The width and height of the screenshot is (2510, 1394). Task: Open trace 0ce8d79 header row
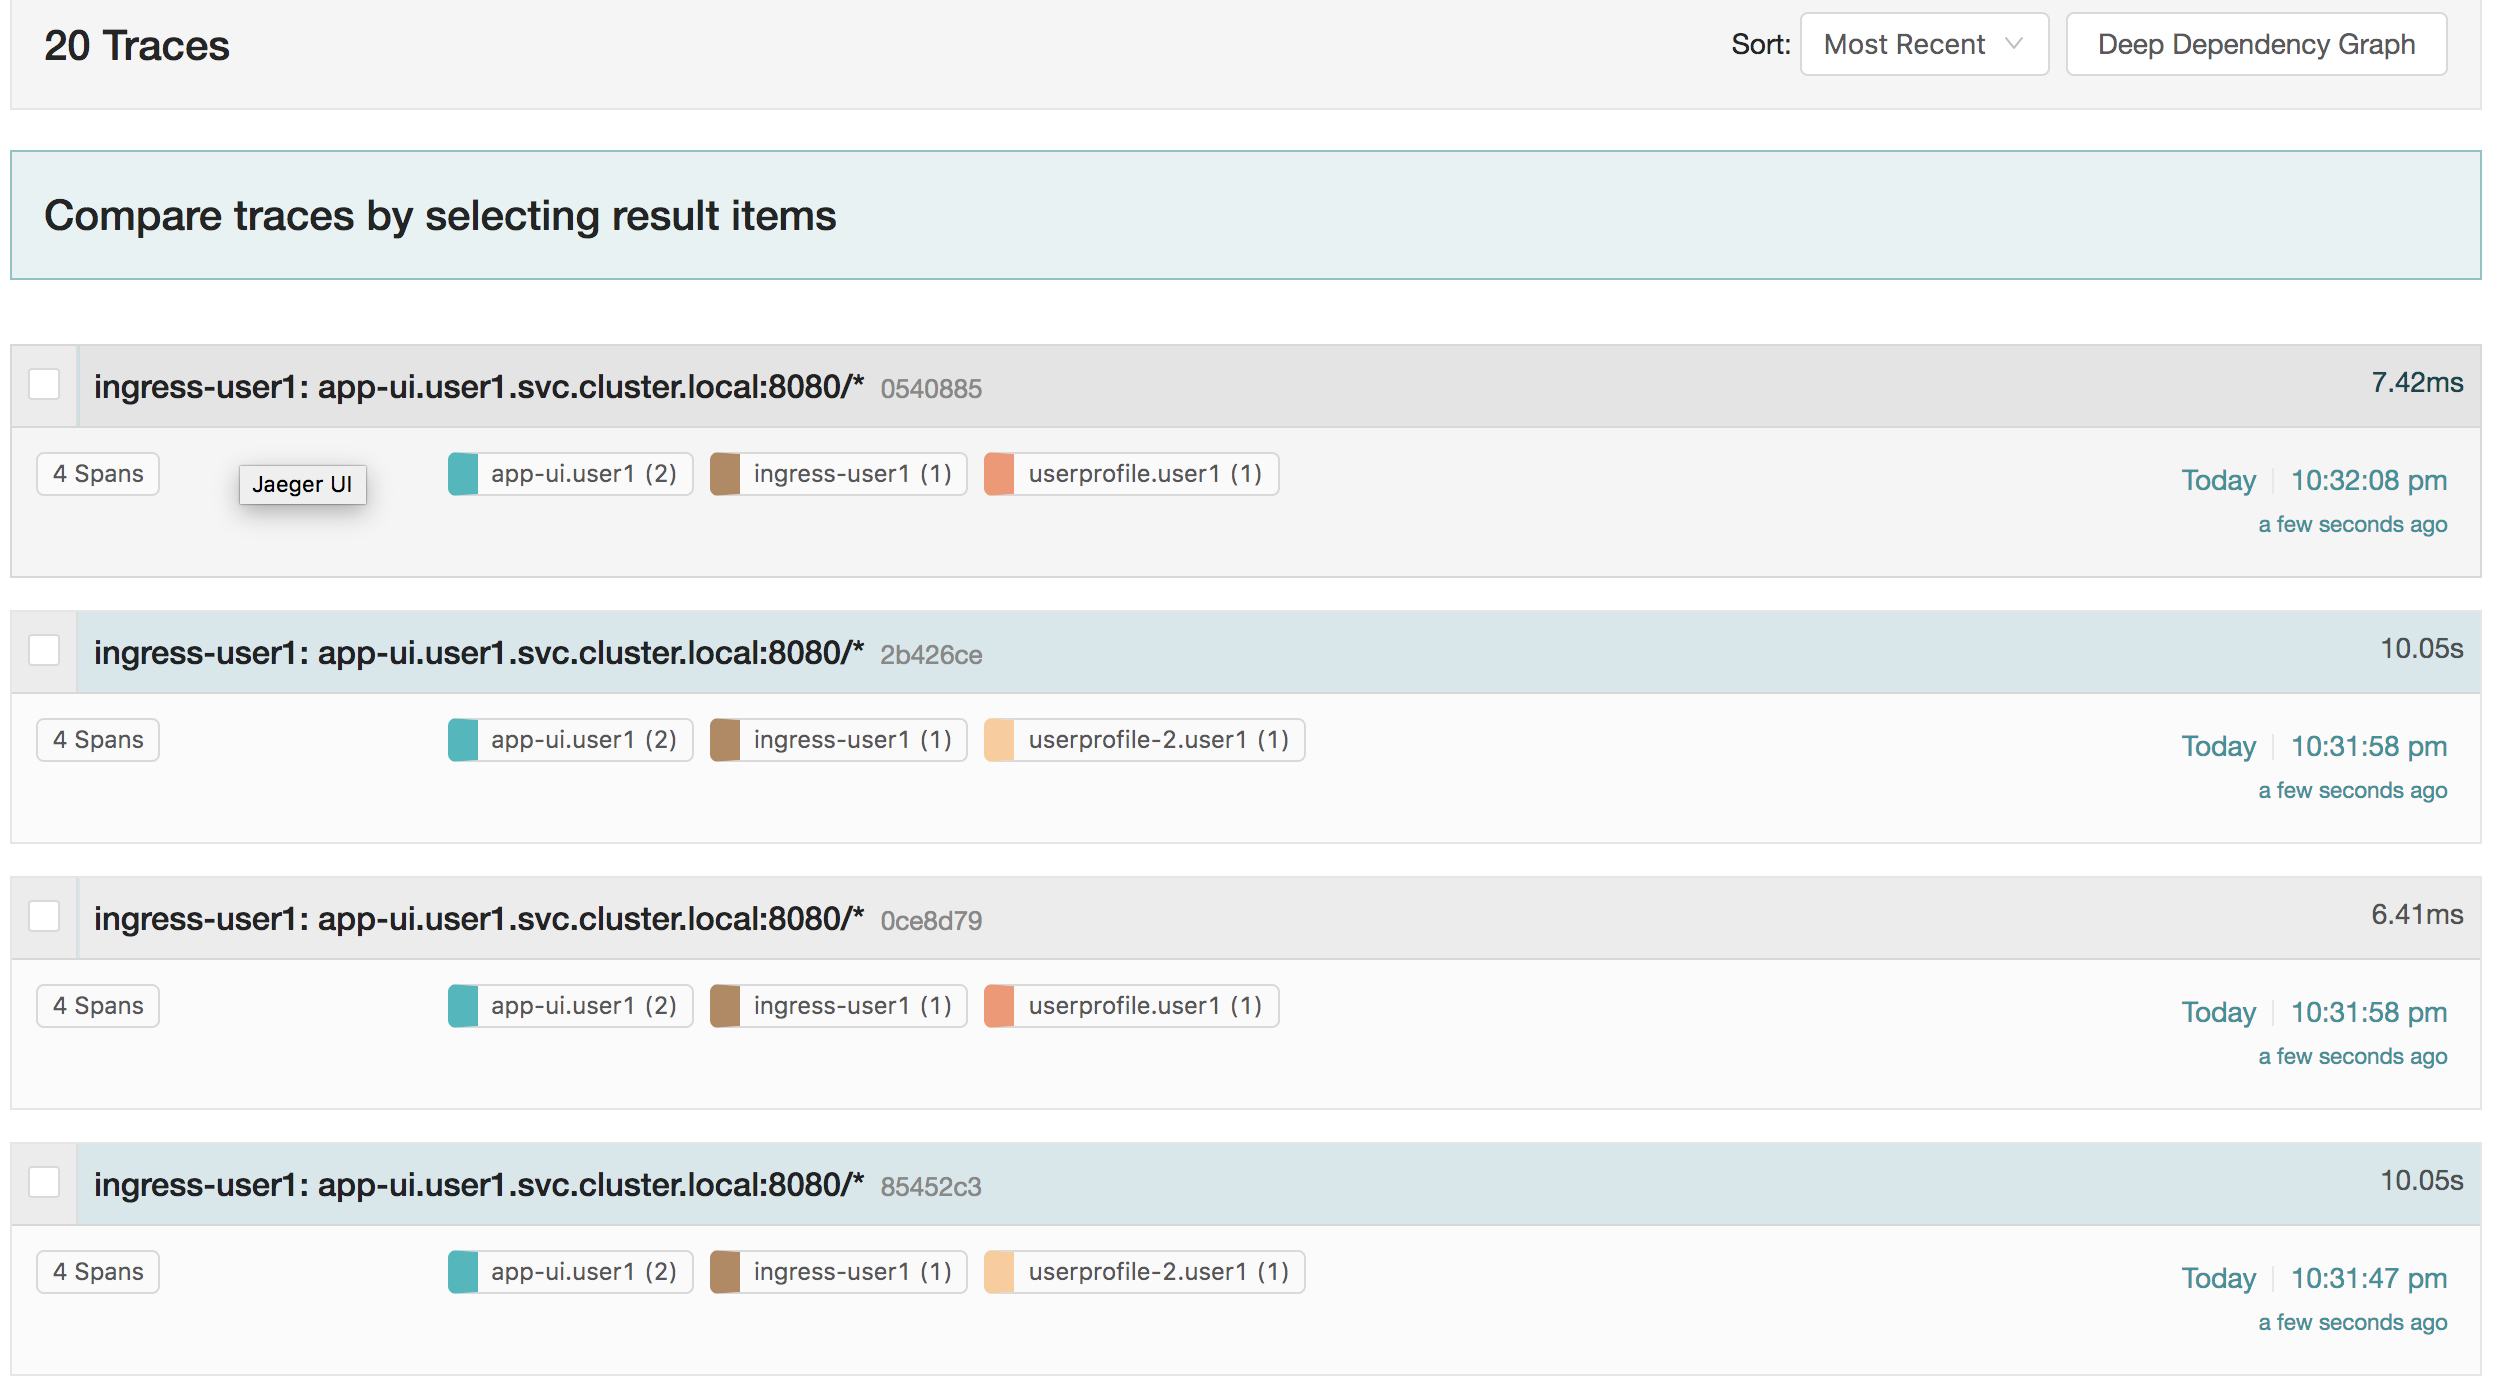pyautogui.click(x=1279, y=918)
